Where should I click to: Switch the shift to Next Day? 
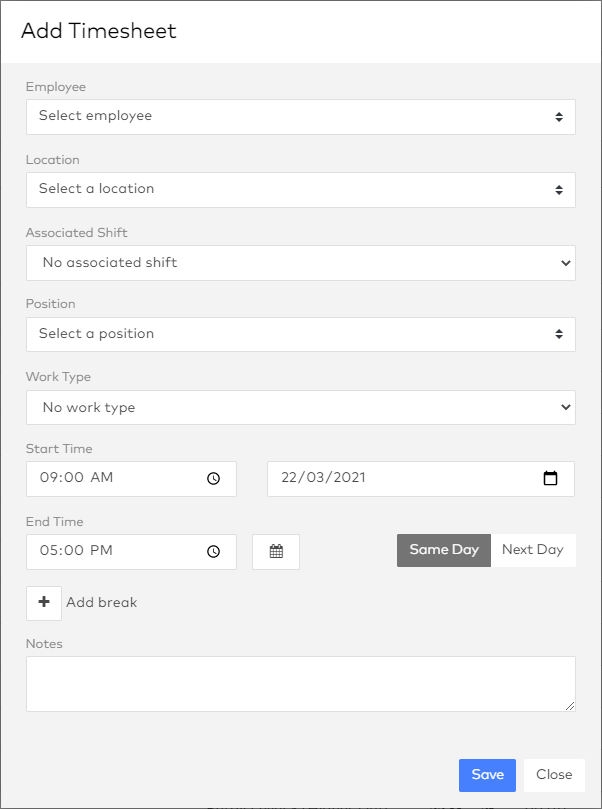534,550
